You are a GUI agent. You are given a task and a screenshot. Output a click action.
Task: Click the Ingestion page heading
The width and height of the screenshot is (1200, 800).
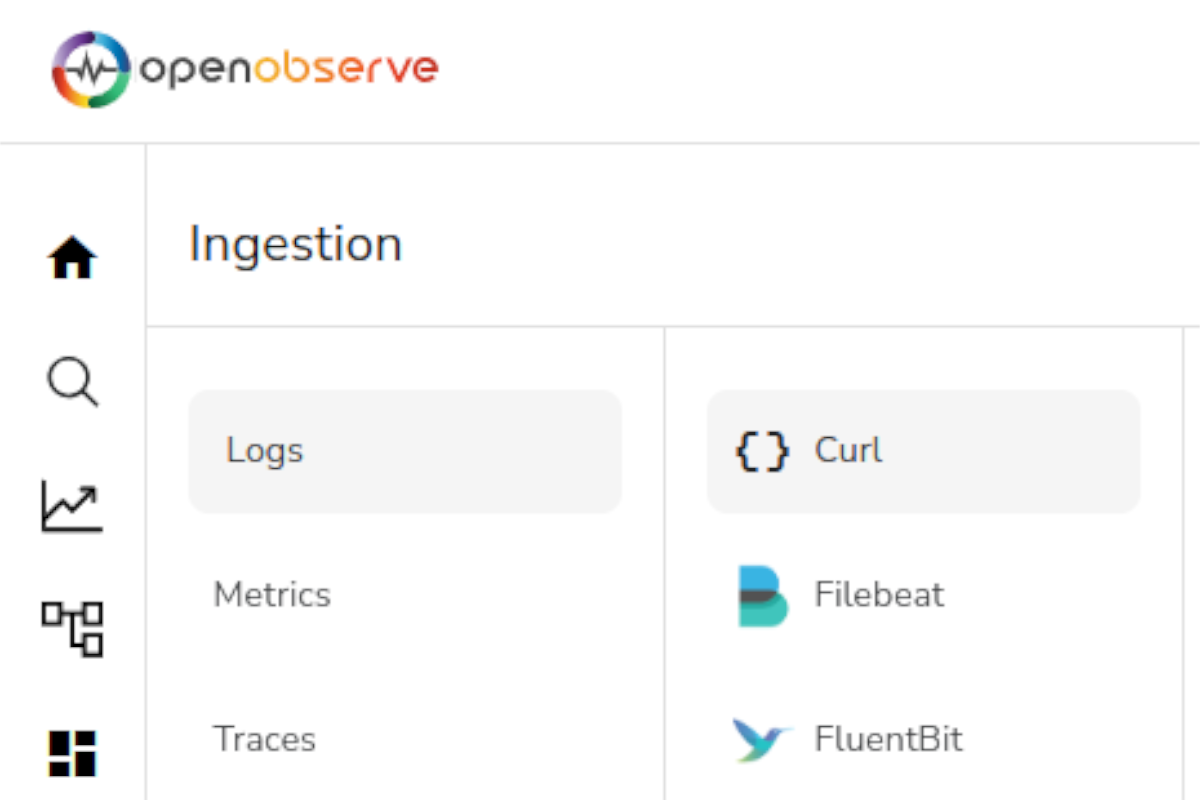click(295, 243)
